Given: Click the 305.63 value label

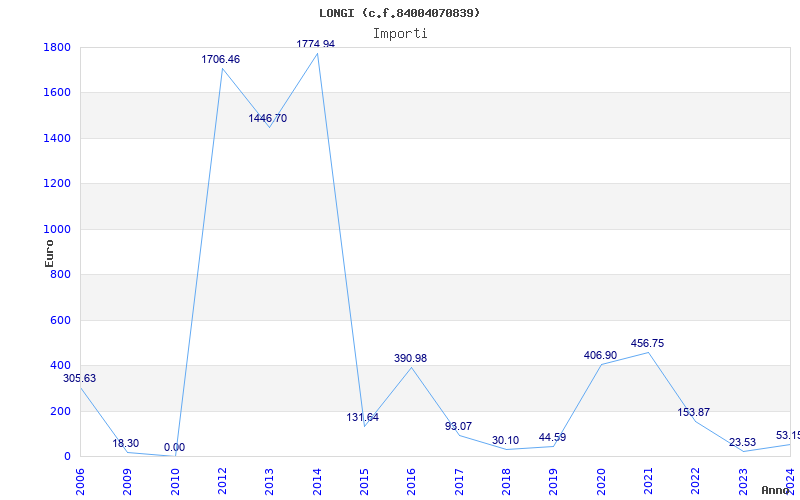Looking at the screenshot, I should coord(79,379).
